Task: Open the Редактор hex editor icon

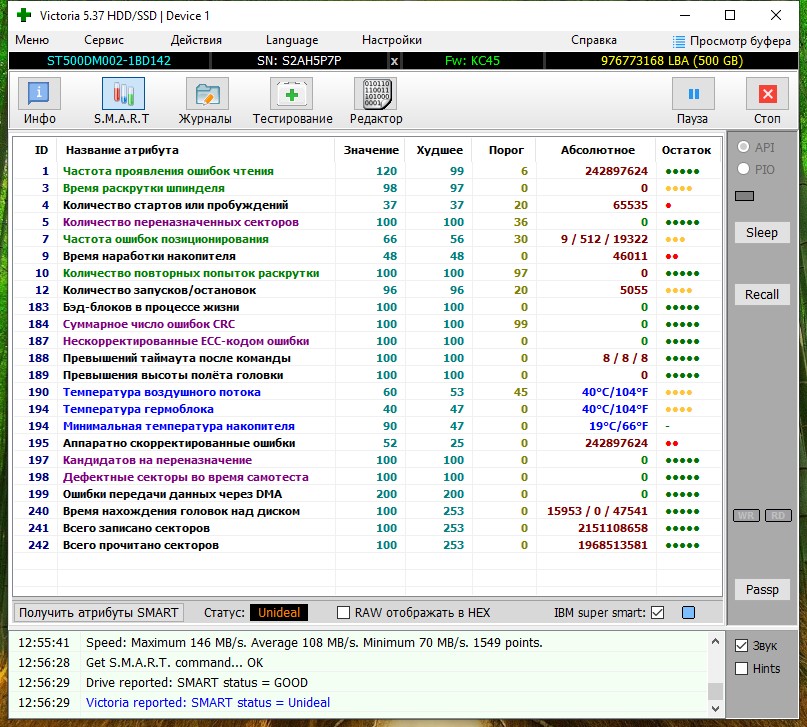Action: [376, 94]
